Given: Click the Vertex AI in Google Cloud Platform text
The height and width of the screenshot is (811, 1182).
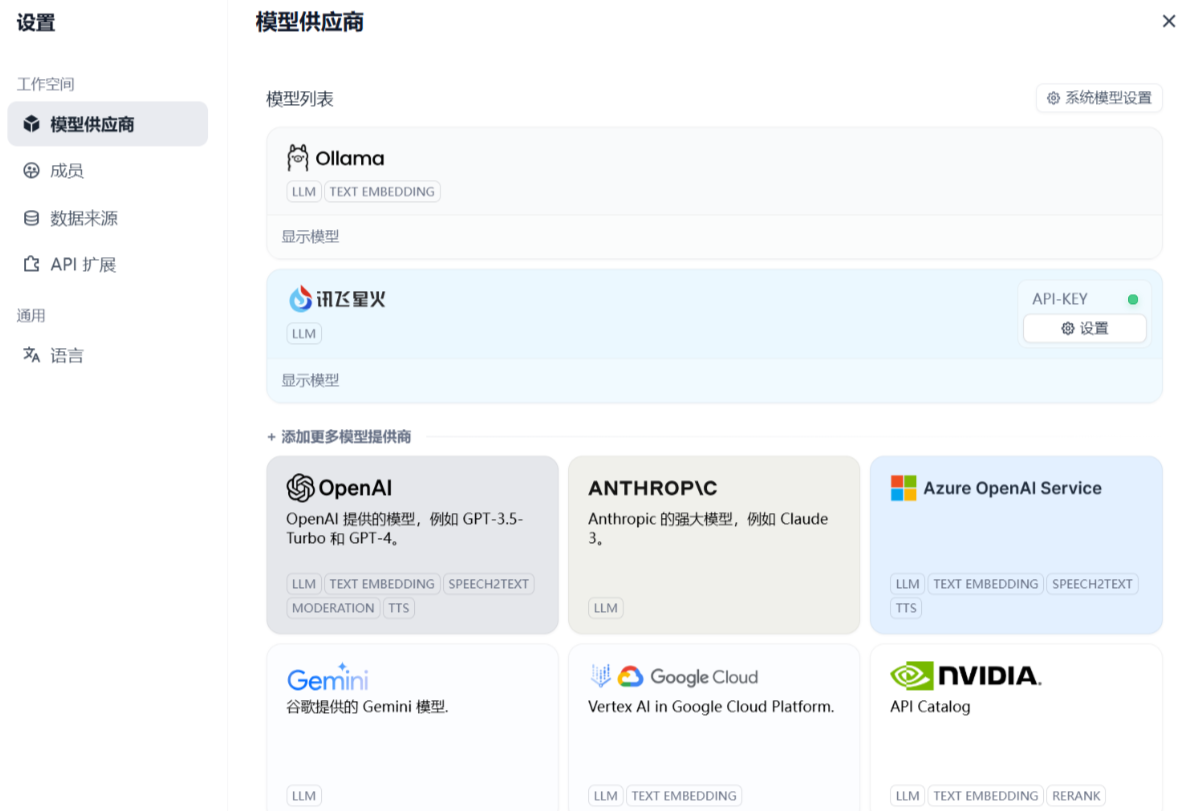Looking at the screenshot, I should pos(711,706).
